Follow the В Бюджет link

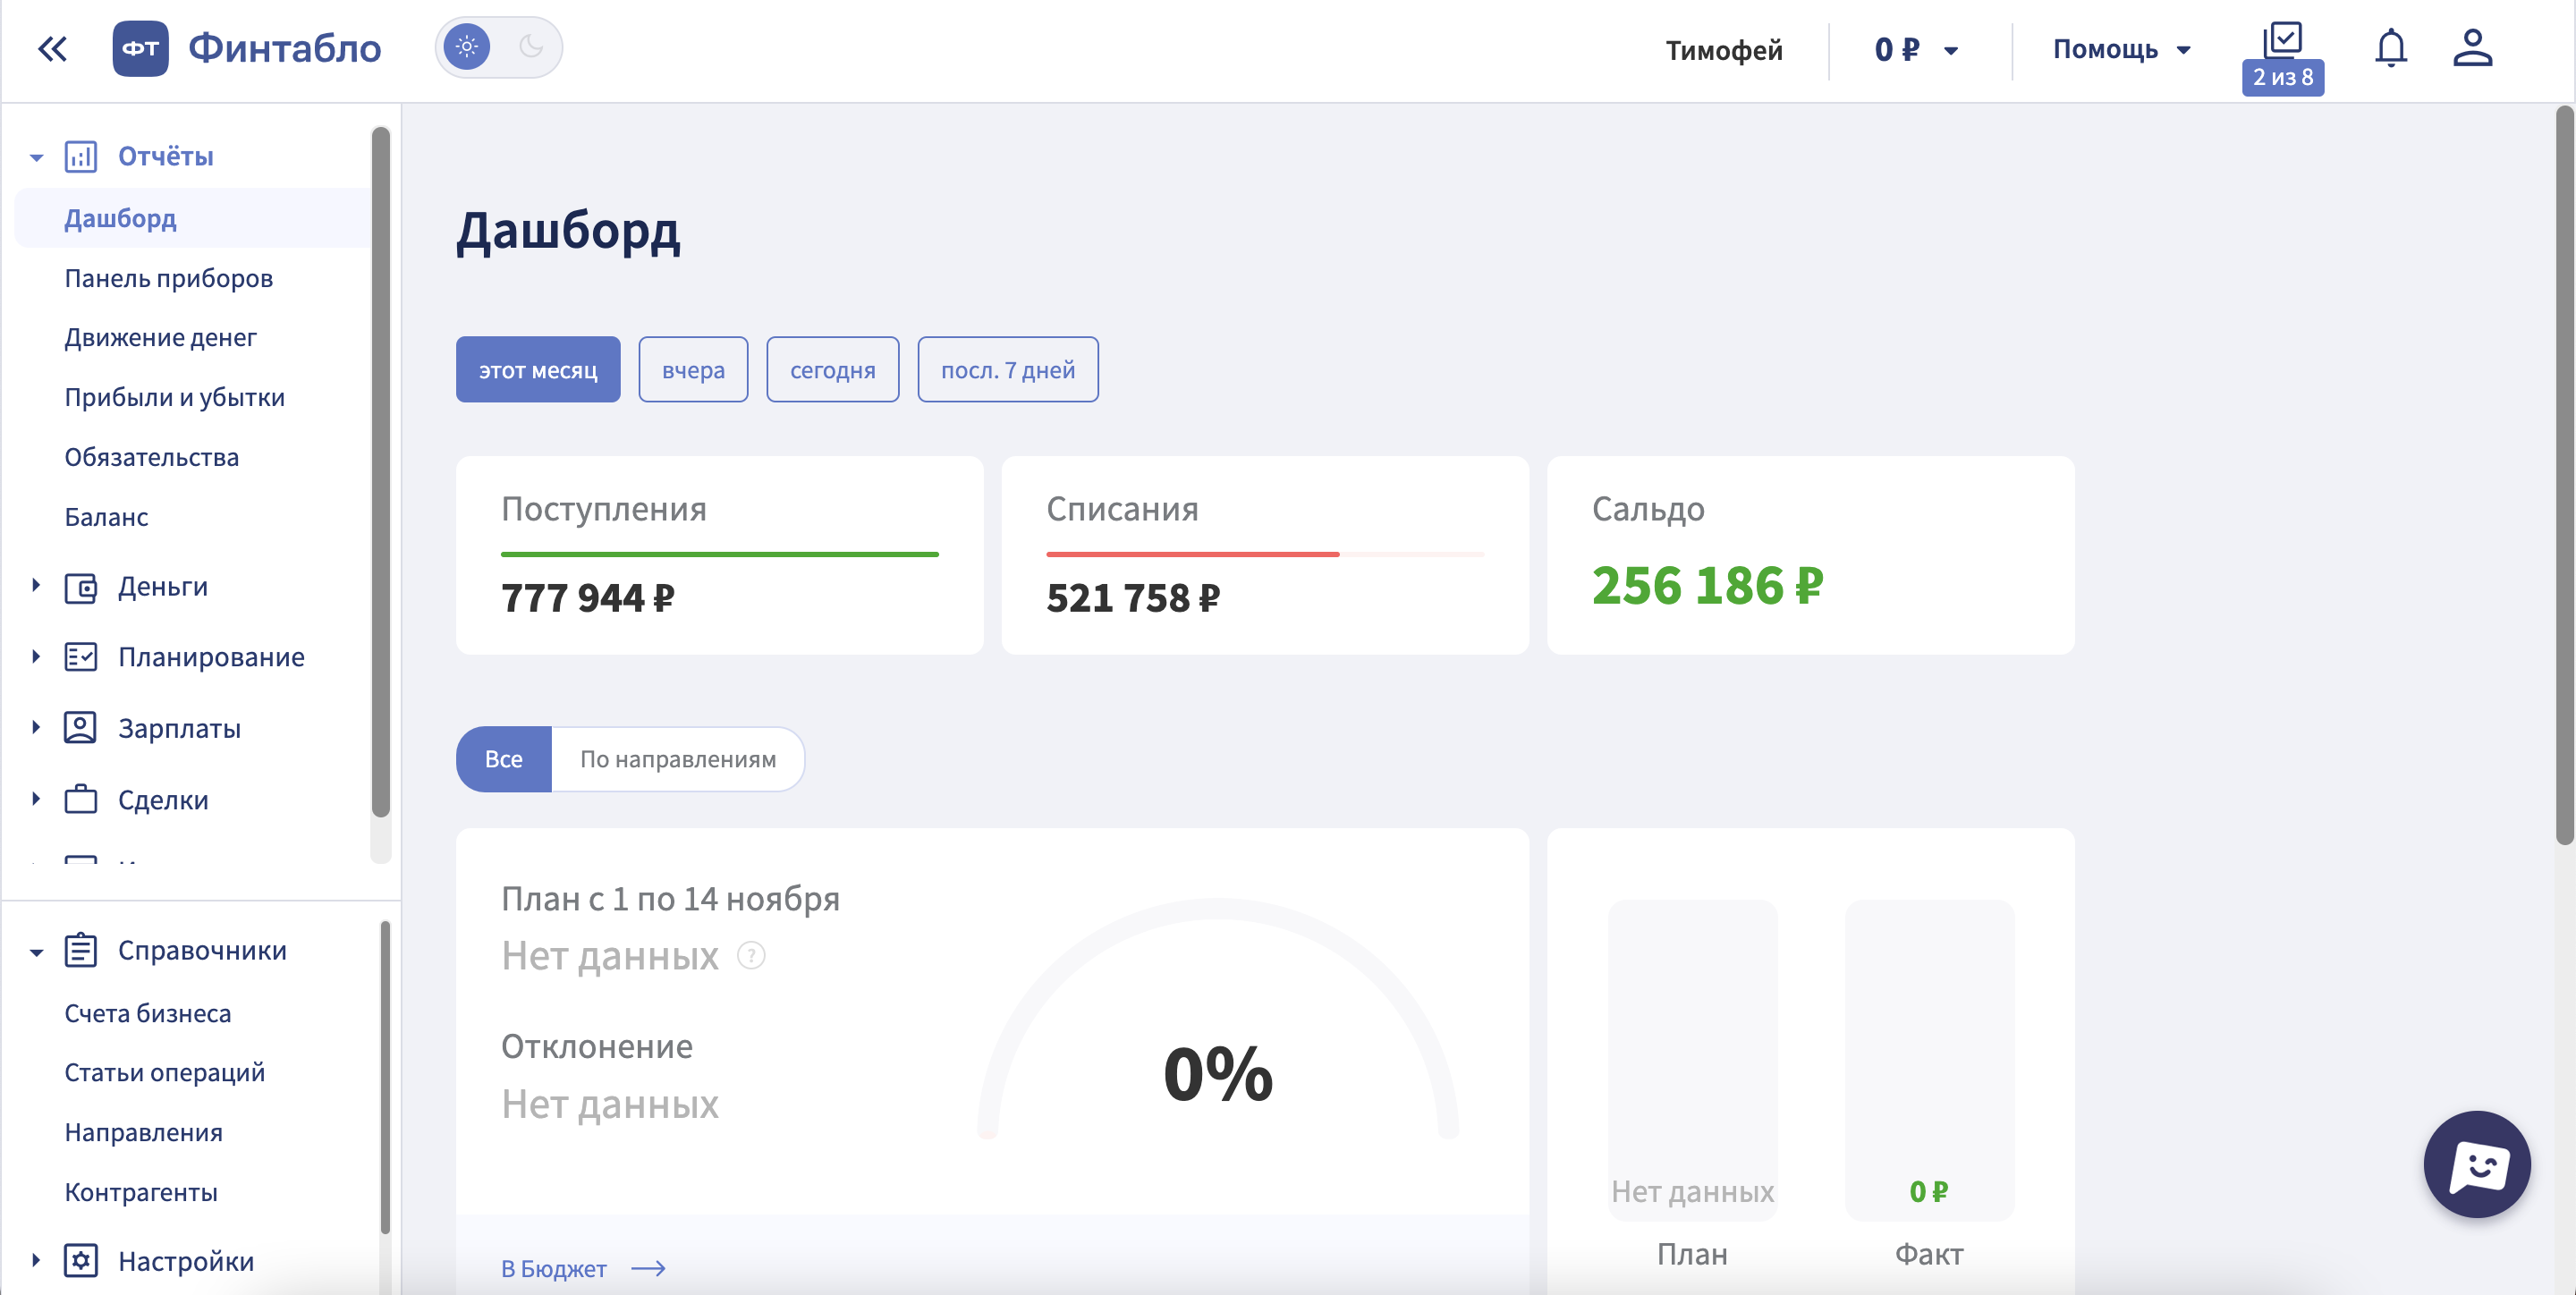pyautogui.click(x=554, y=1268)
